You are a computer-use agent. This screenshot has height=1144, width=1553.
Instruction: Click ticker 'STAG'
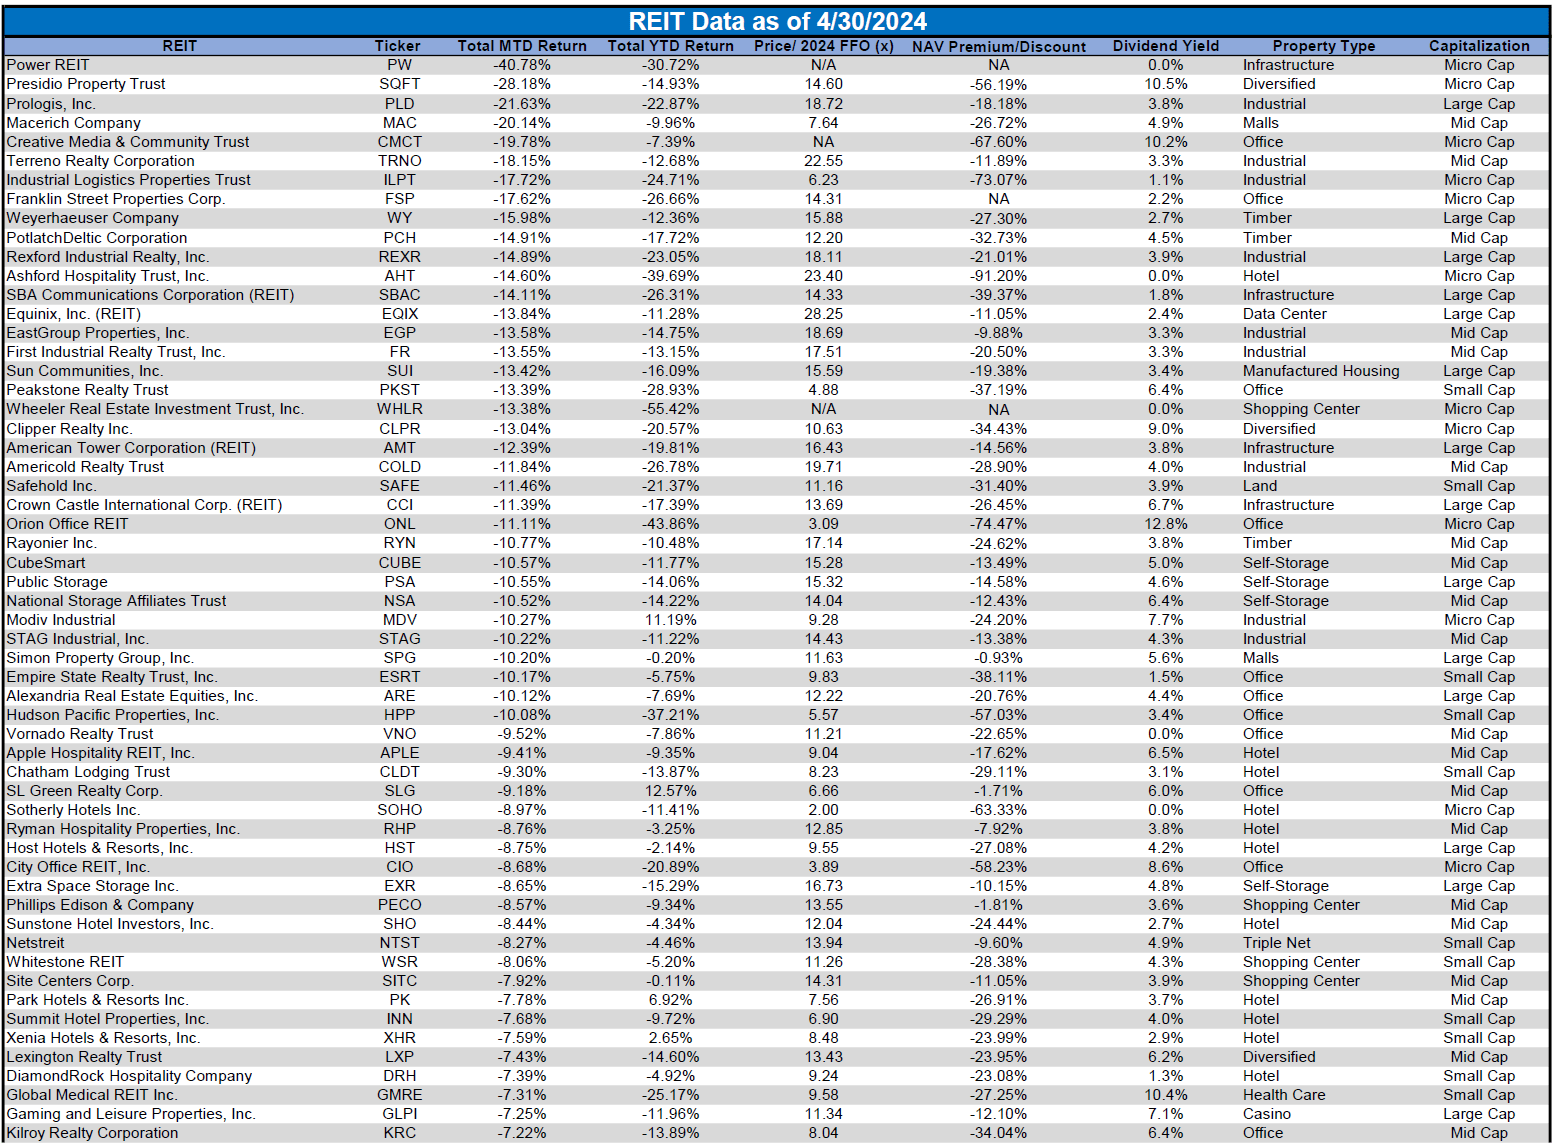400,639
